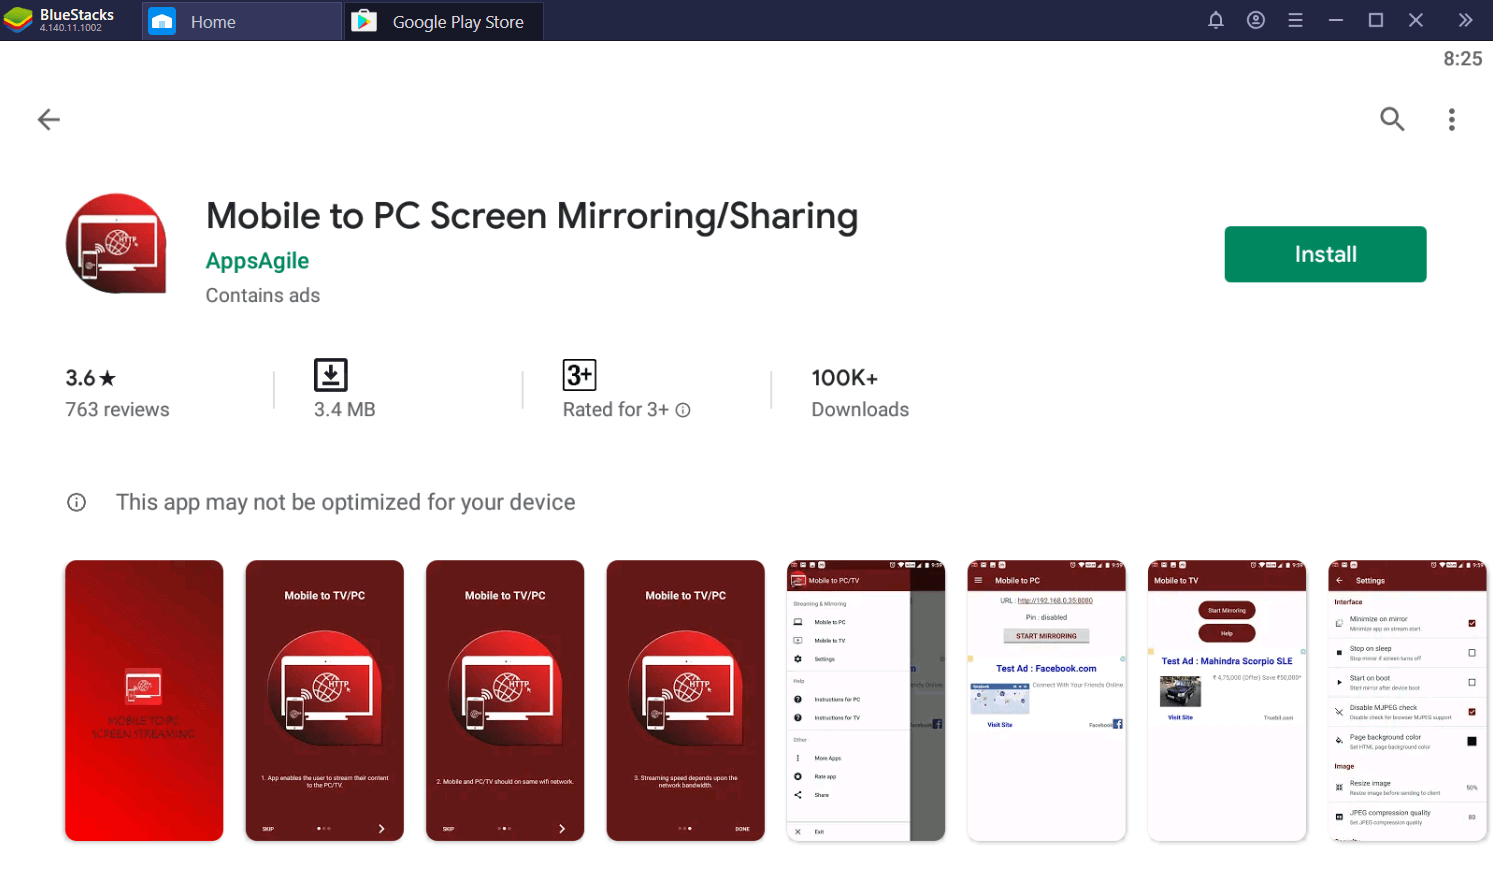1493x874 pixels.
Task: Navigate back with the arrow icon
Action: coord(48,119)
